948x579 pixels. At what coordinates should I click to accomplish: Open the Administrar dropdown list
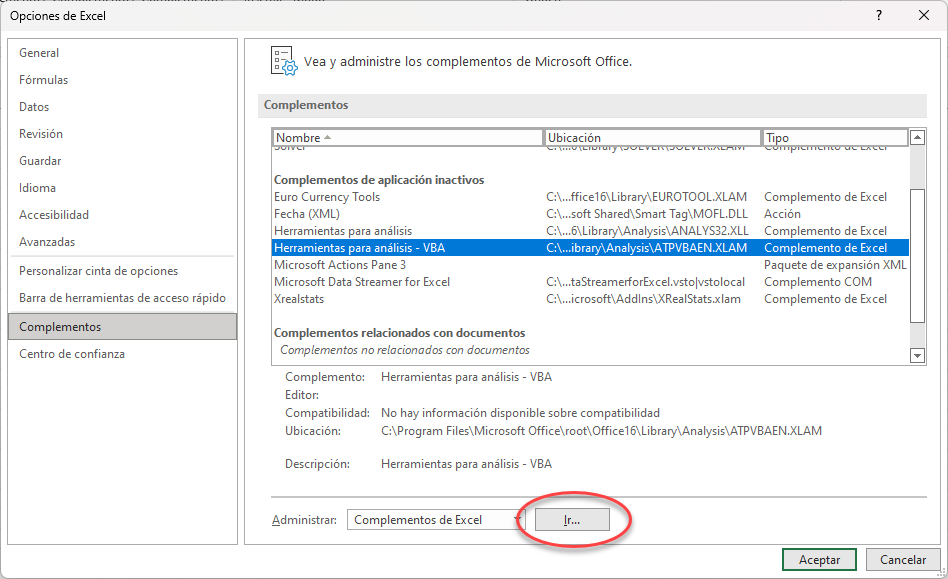coord(436,520)
